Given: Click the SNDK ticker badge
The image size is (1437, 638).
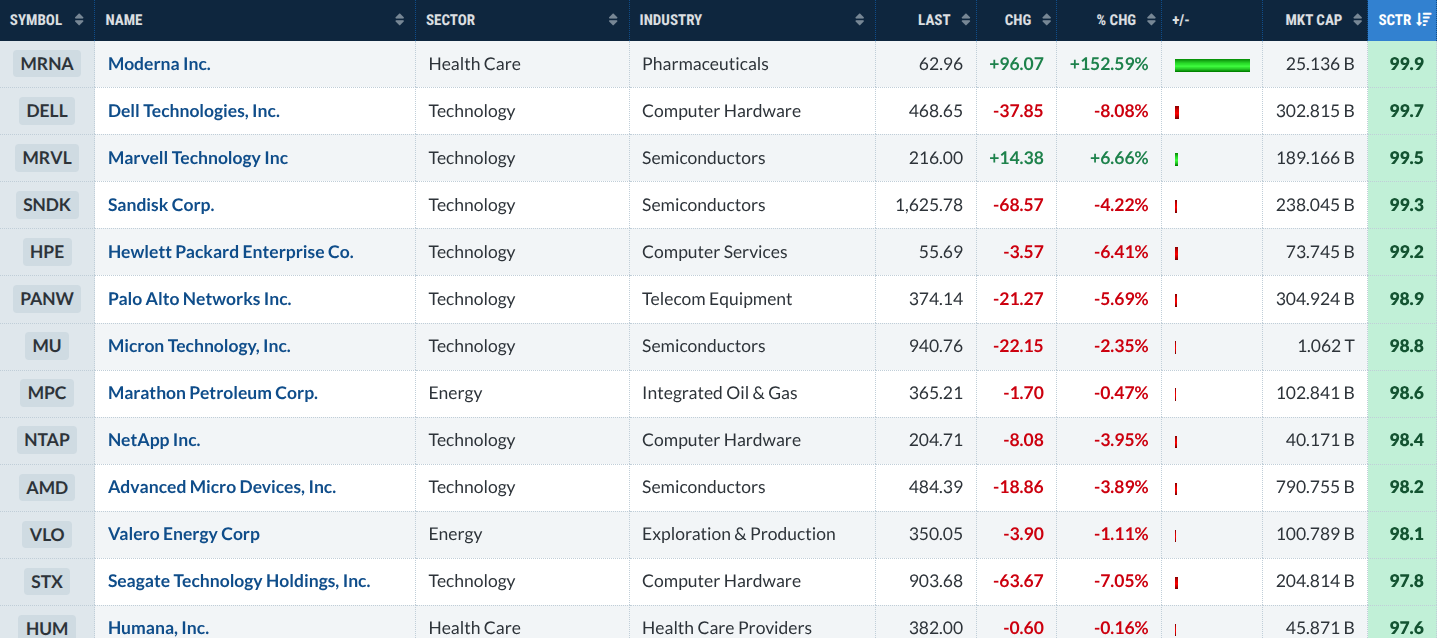Looking at the screenshot, I should pyautogui.click(x=47, y=205).
